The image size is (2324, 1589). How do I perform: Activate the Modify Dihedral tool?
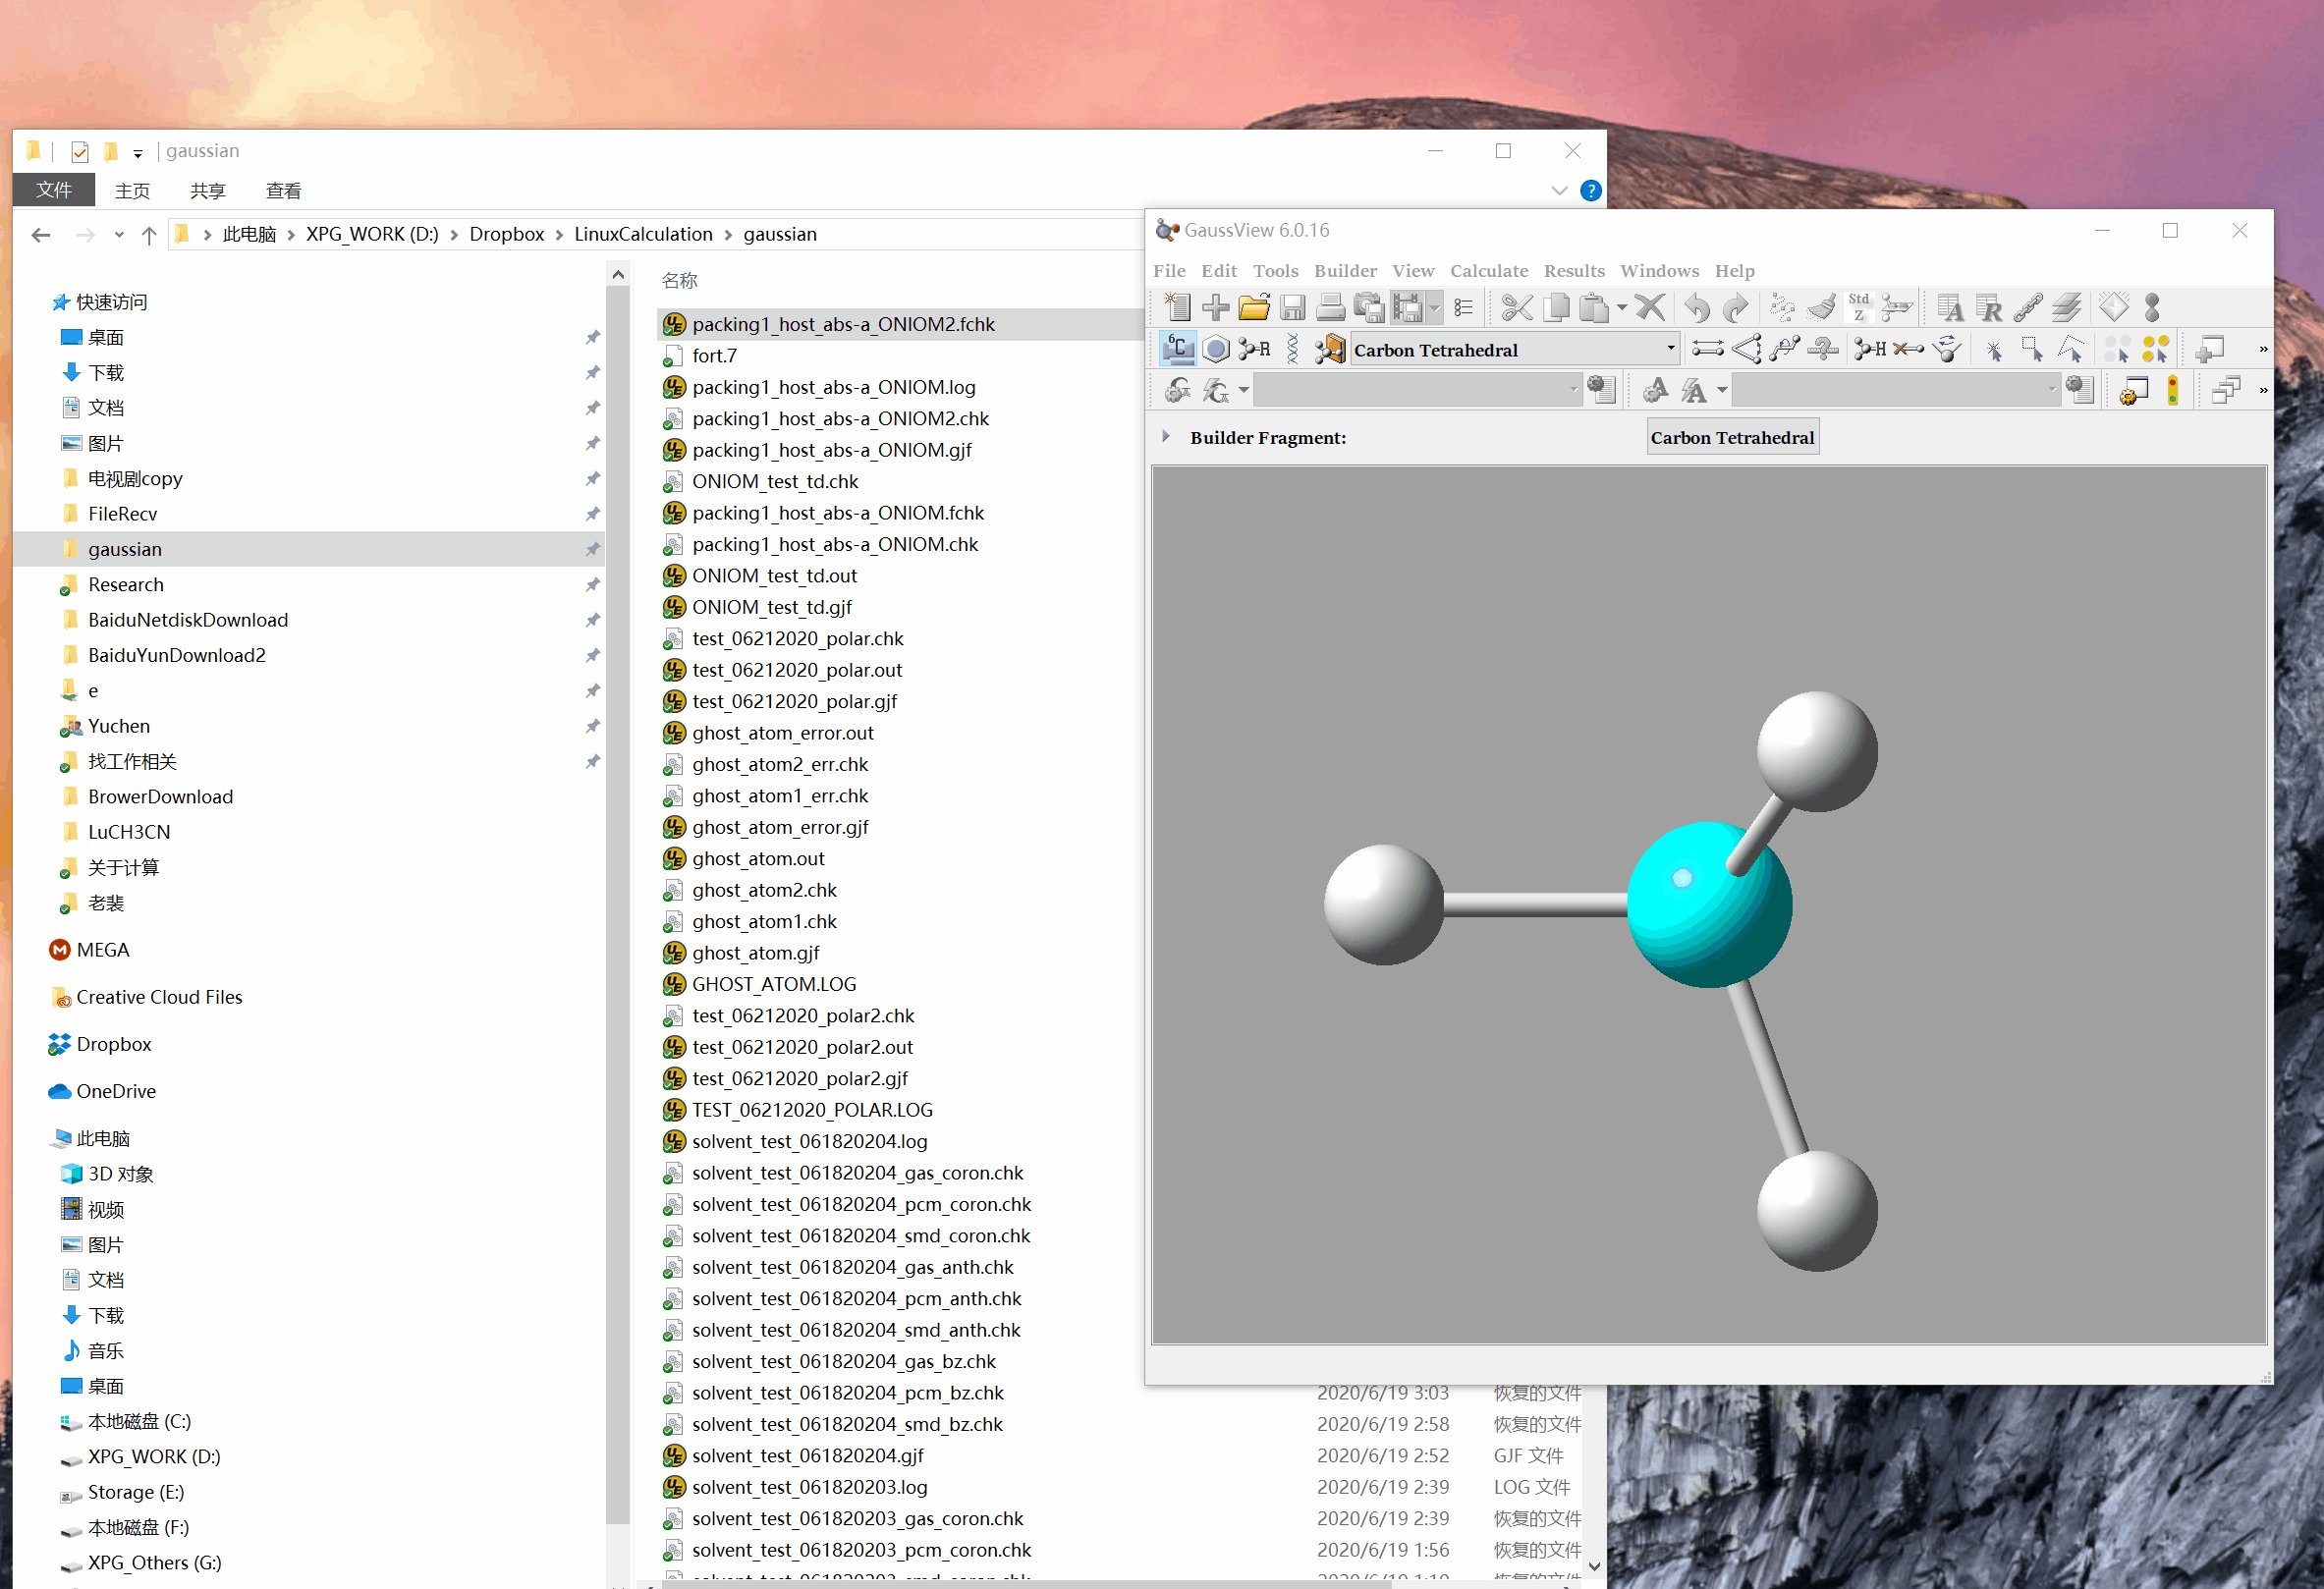(x=1785, y=349)
